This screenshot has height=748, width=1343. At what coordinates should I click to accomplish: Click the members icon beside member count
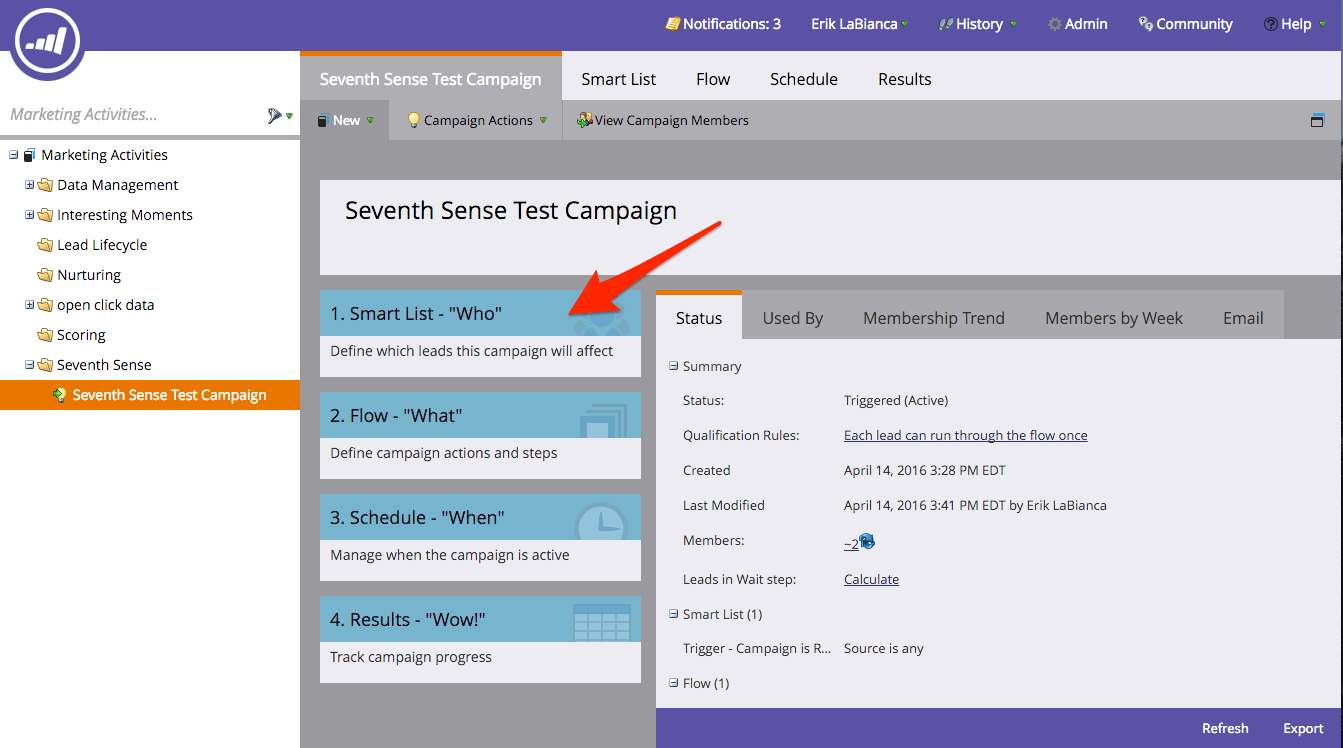[x=867, y=542]
